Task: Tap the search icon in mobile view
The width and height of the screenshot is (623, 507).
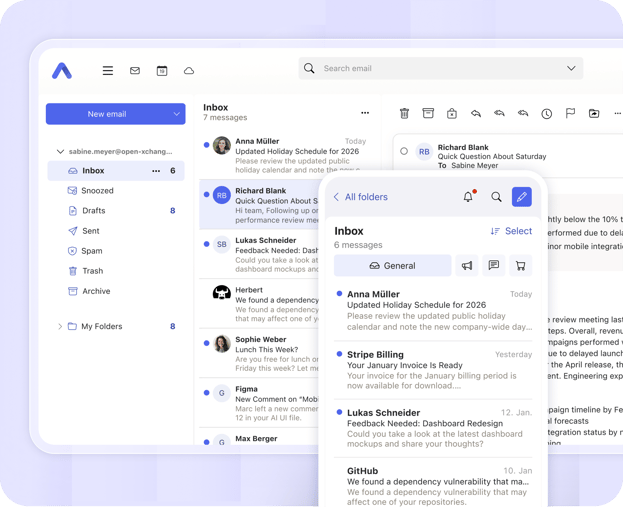Action: [496, 197]
